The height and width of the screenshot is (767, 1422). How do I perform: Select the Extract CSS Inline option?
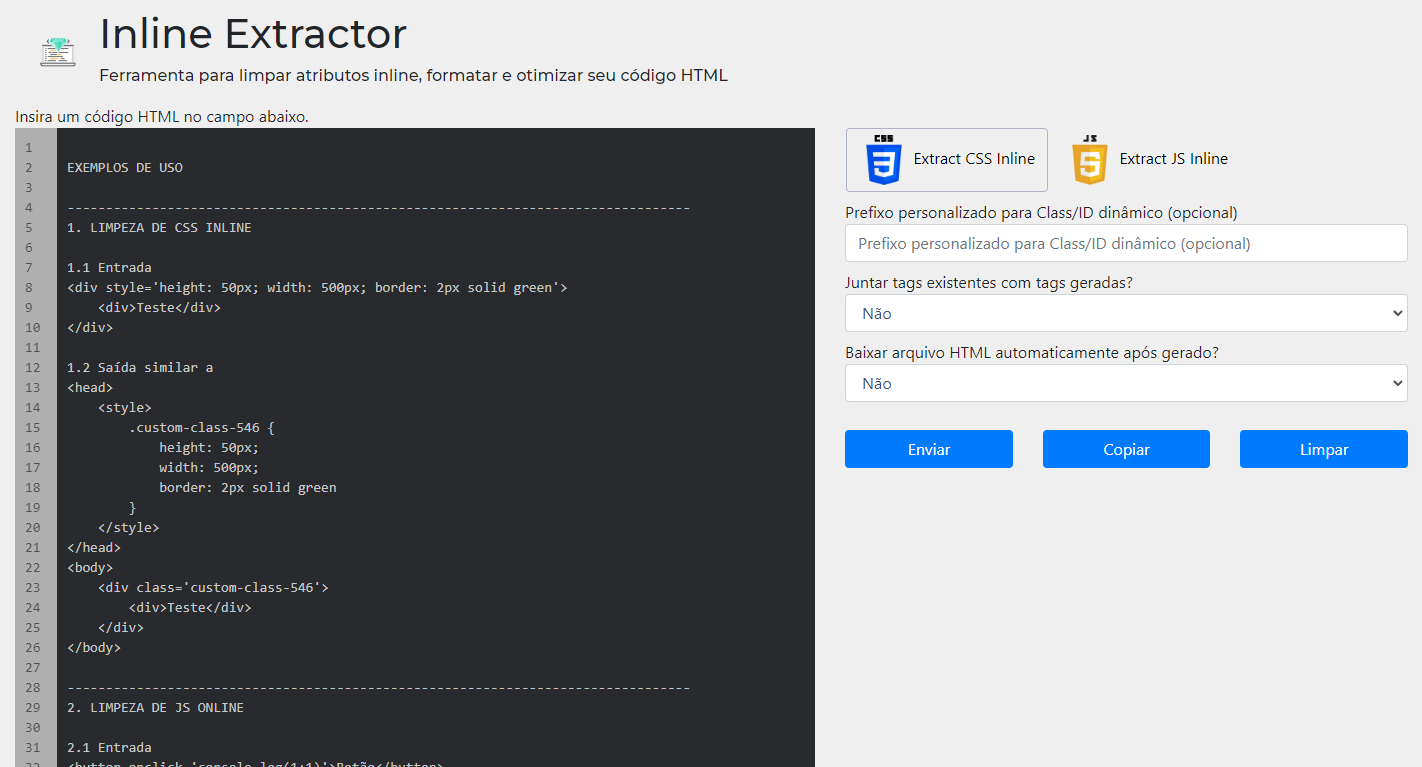pyautogui.click(x=947, y=160)
